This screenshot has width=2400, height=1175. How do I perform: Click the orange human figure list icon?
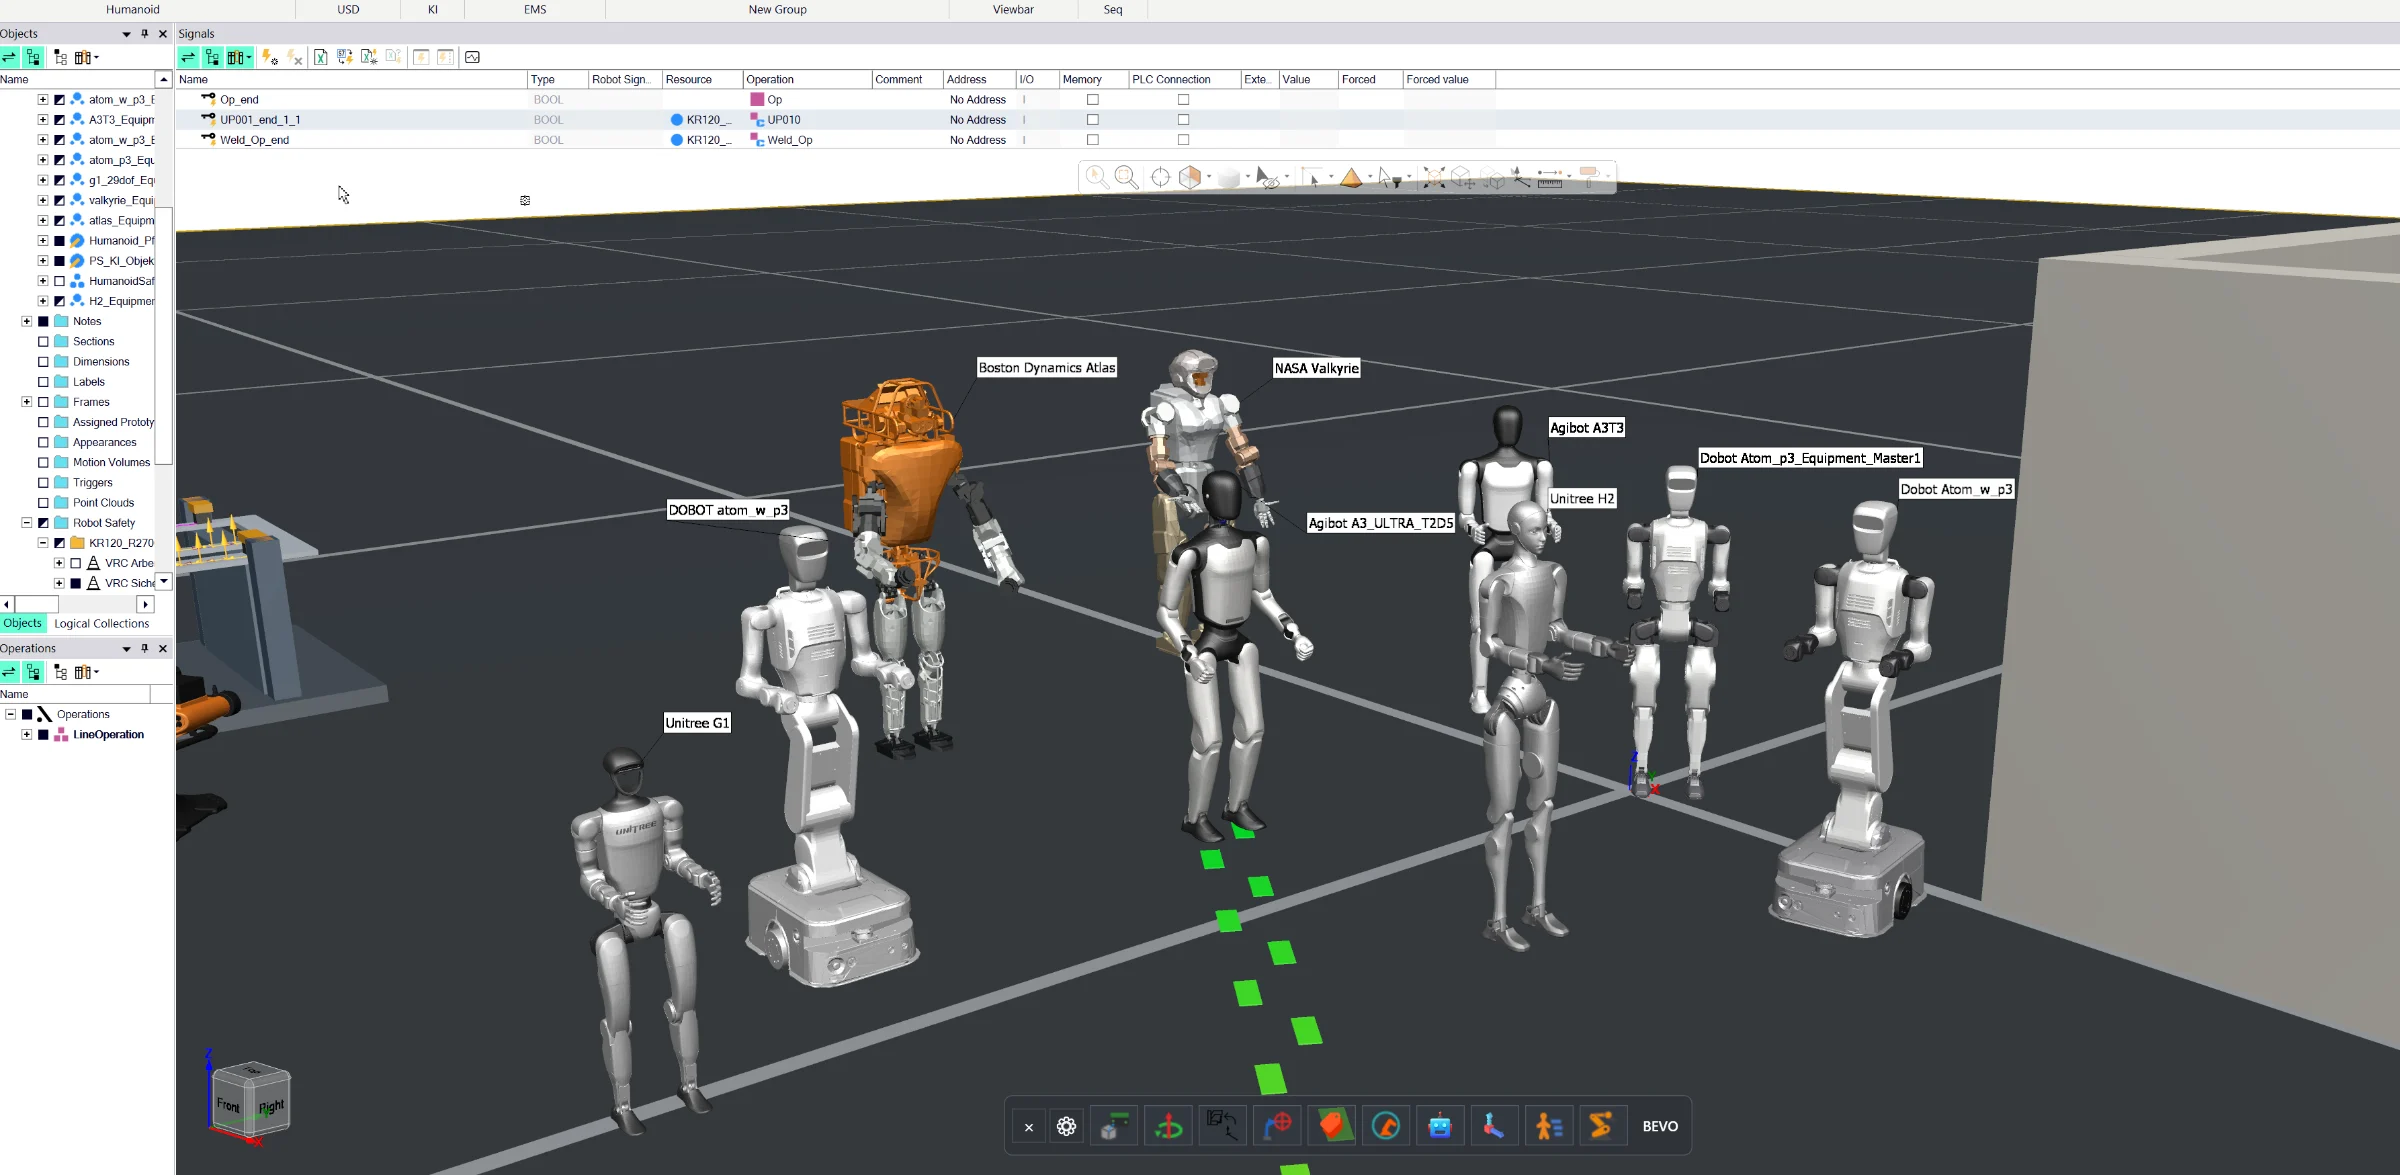click(x=1548, y=1126)
